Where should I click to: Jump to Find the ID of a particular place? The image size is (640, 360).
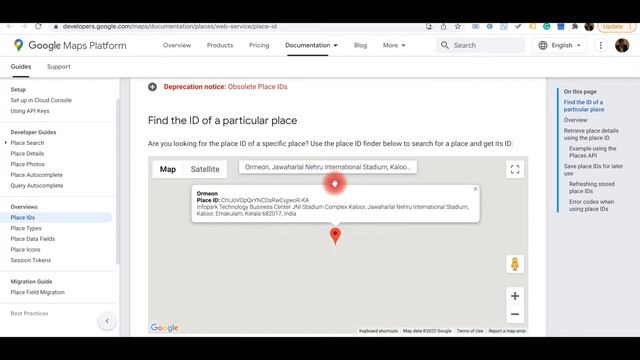click(x=584, y=106)
